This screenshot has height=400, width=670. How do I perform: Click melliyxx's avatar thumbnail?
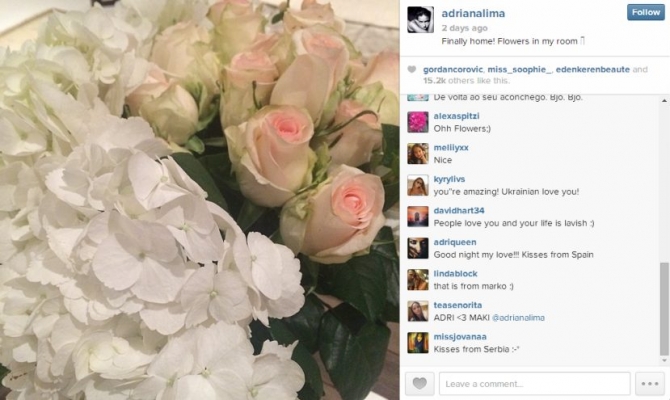[x=418, y=154]
